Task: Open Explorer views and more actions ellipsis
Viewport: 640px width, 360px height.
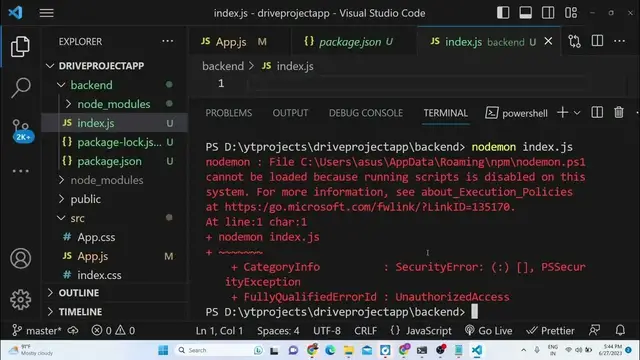Action: 167,41
